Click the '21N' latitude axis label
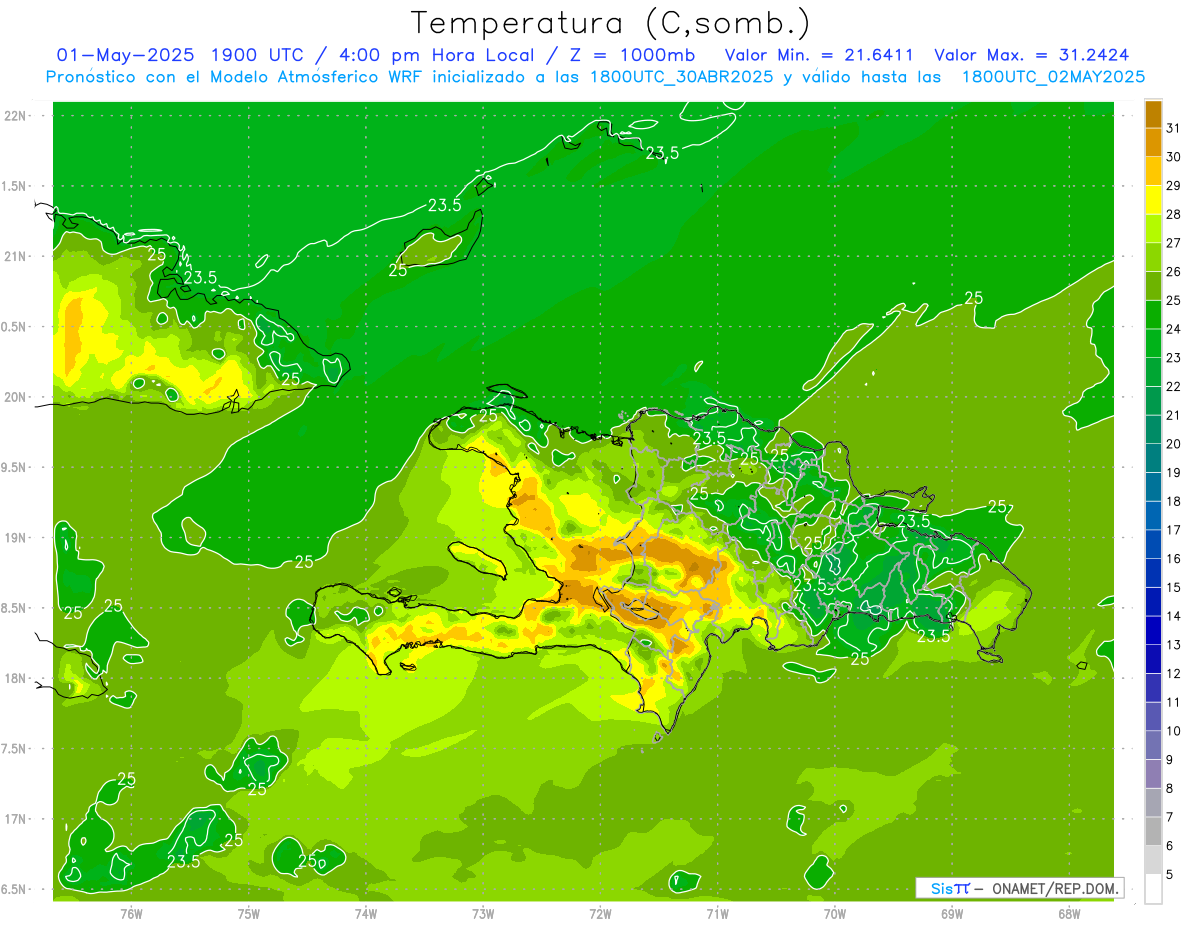 (x=14, y=256)
